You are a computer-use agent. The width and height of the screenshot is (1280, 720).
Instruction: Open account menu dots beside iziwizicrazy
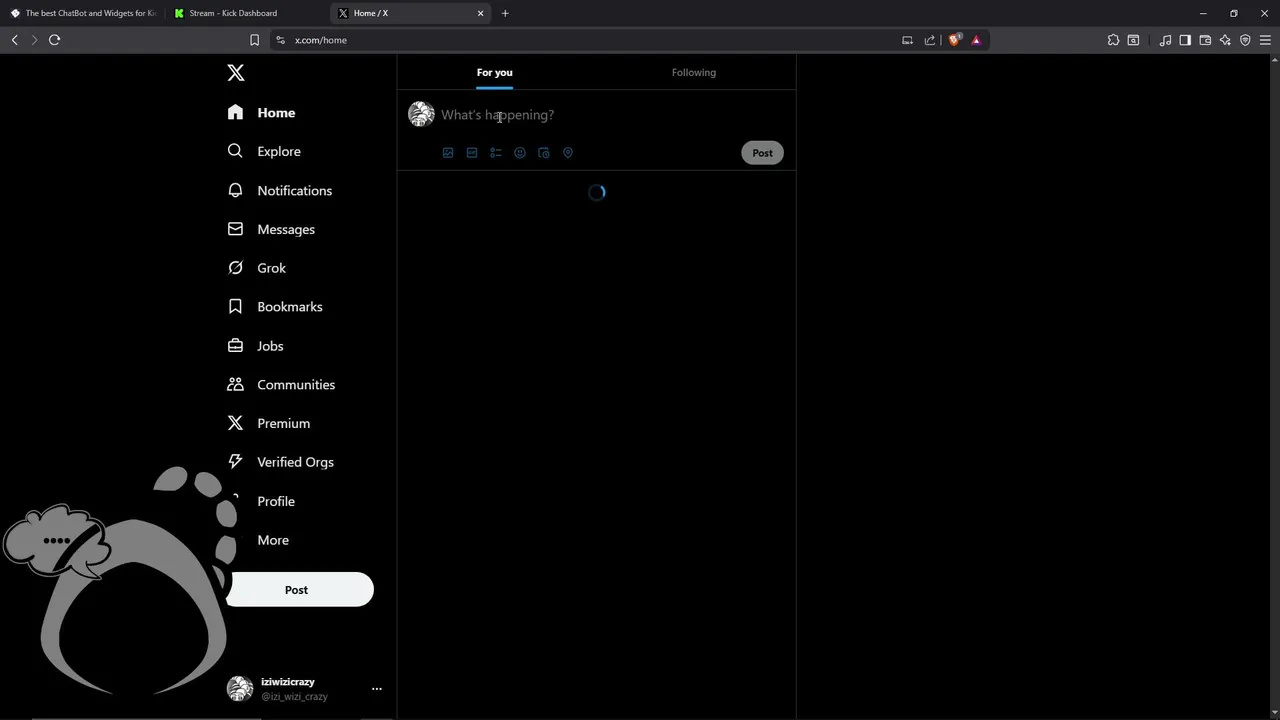pos(377,689)
